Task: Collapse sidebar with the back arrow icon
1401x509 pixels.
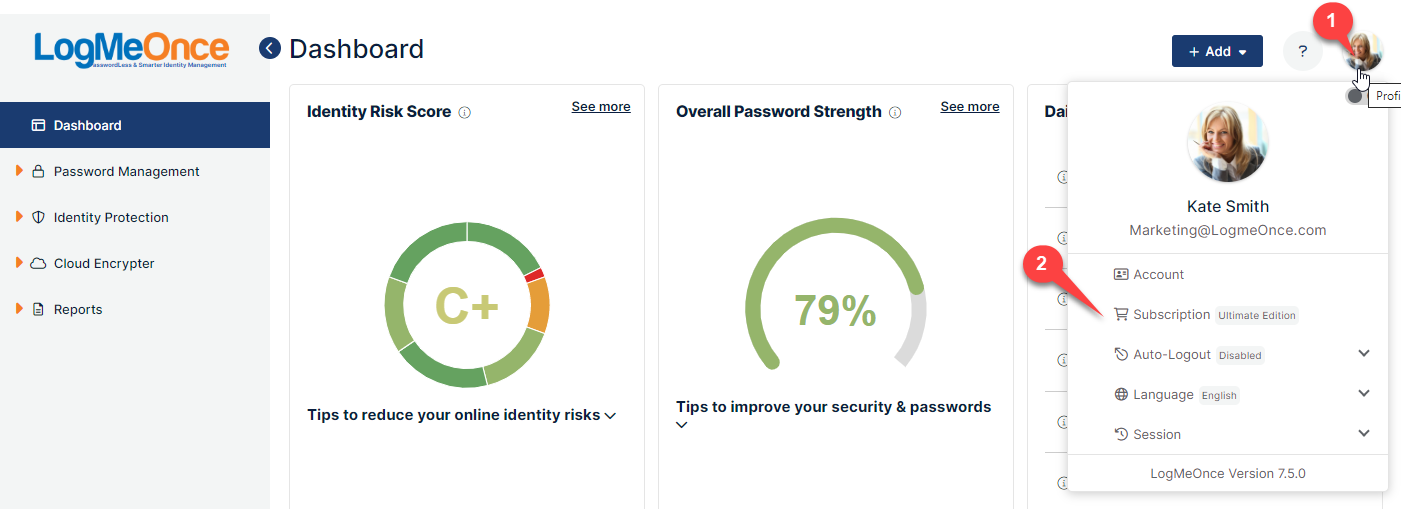Action: (x=269, y=48)
